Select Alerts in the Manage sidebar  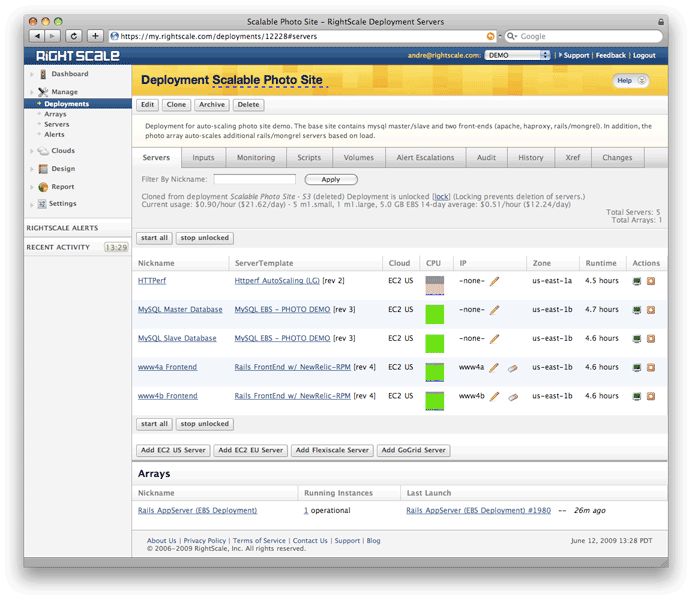[54, 135]
